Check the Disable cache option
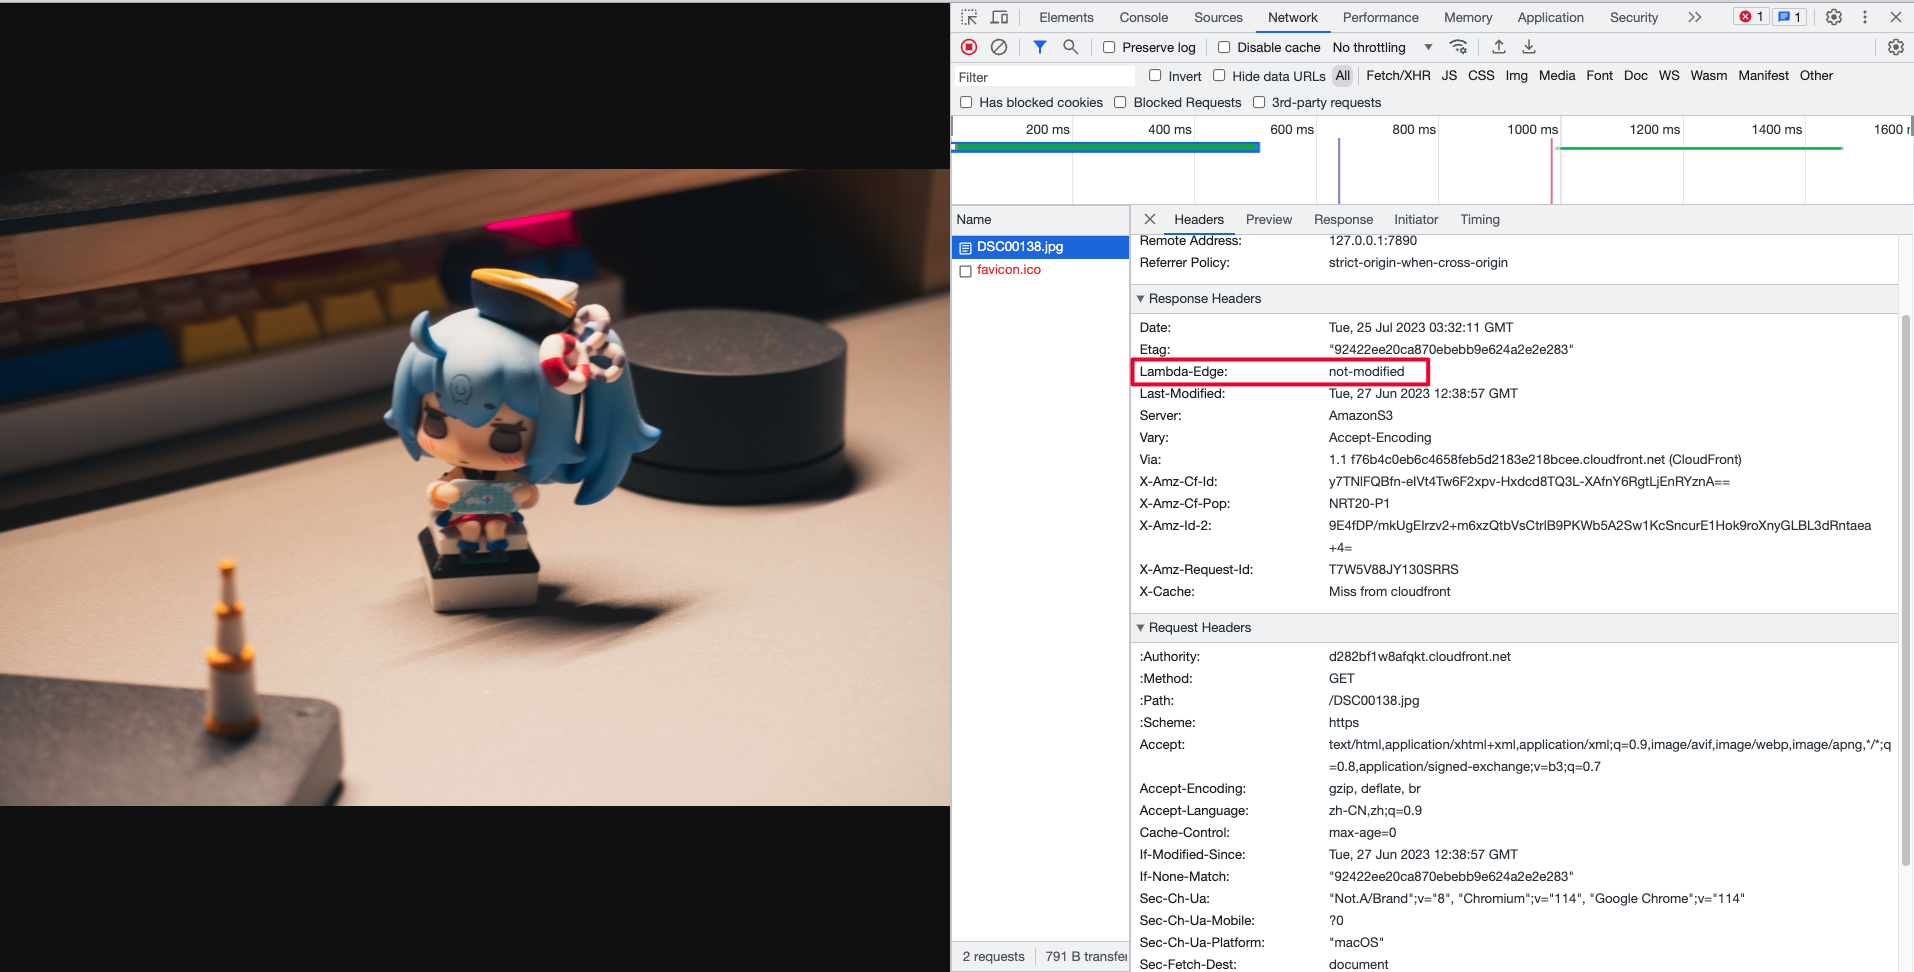 click(x=1224, y=47)
